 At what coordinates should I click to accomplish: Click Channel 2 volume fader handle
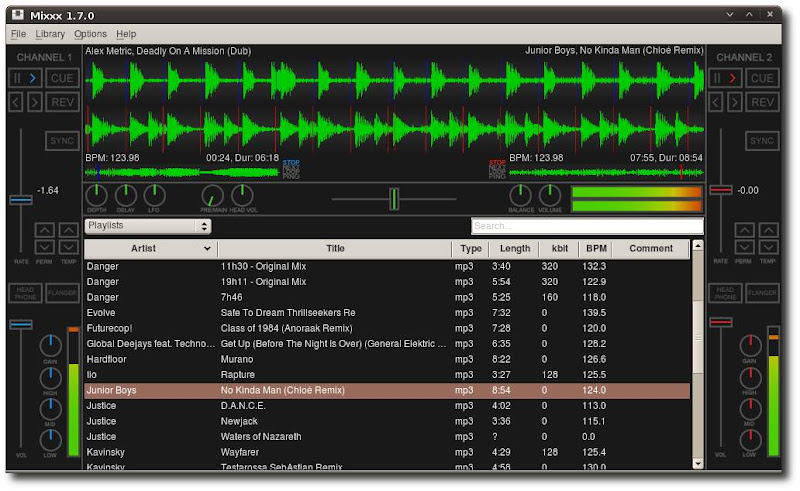point(721,322)
